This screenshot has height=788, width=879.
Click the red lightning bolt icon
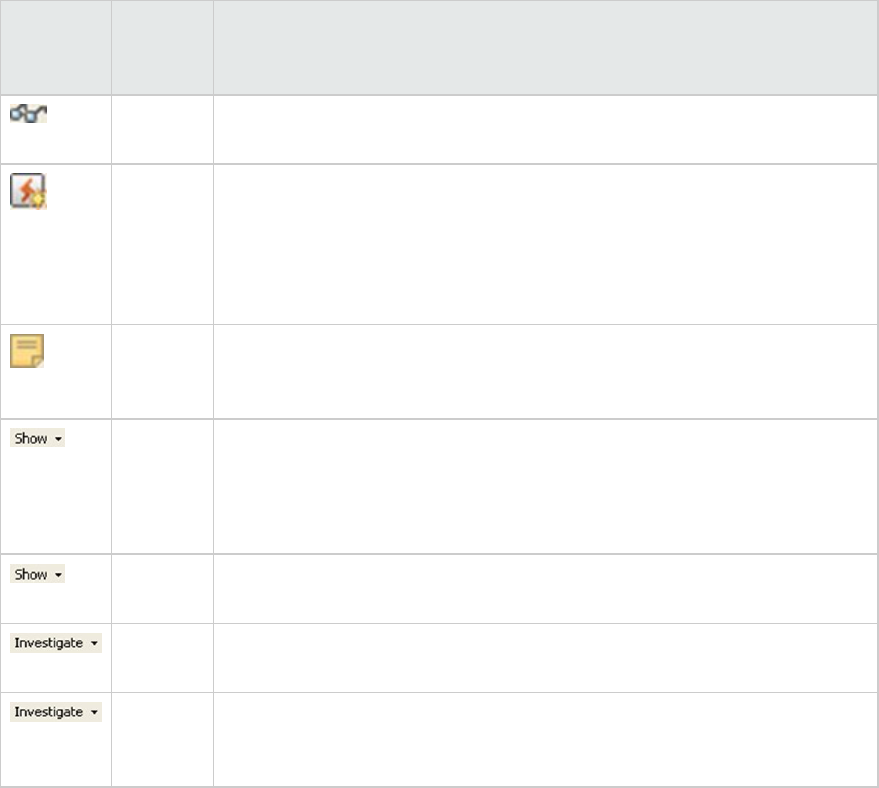[x=28, y=191]
